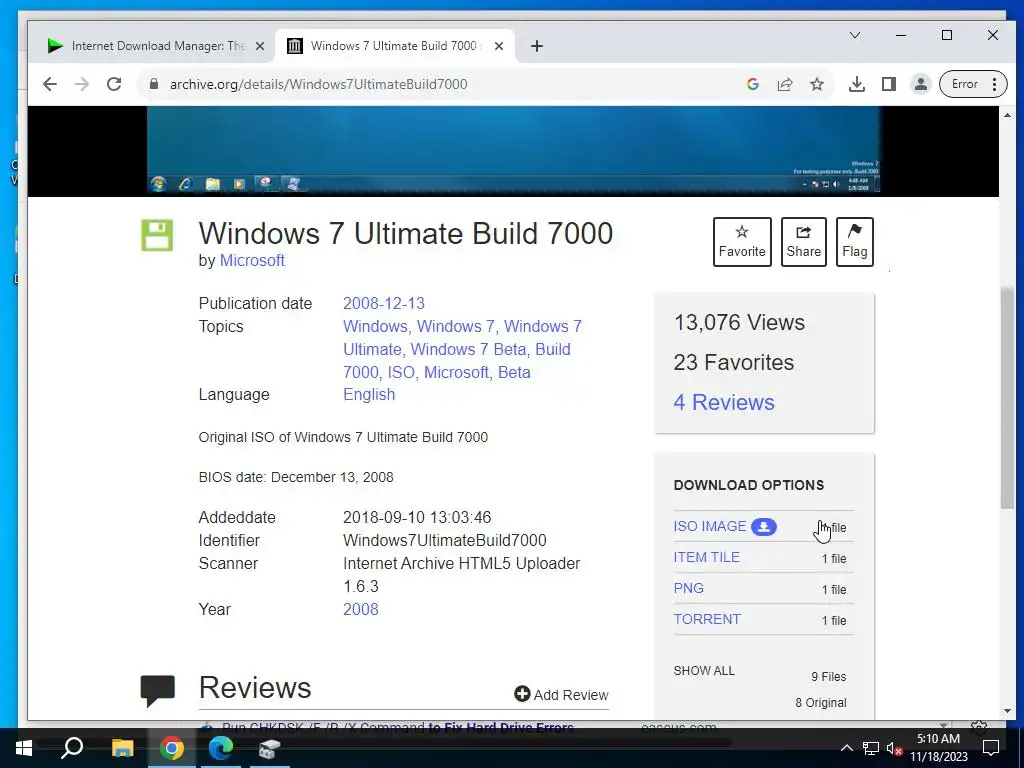Open the tab search chevron

(854, 35)
